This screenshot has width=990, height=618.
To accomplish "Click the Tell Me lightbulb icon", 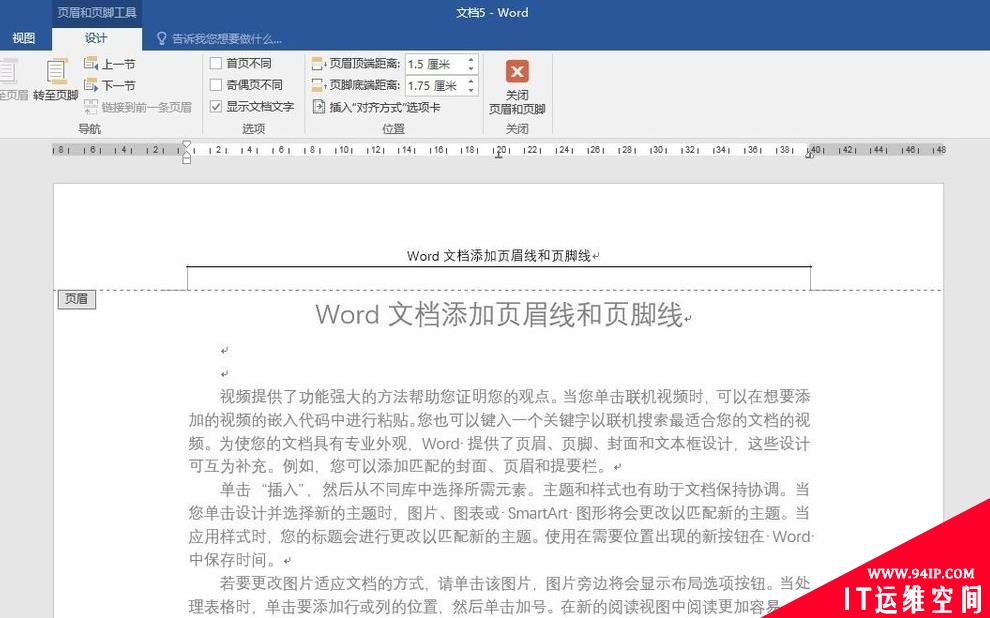I will 162,39.
